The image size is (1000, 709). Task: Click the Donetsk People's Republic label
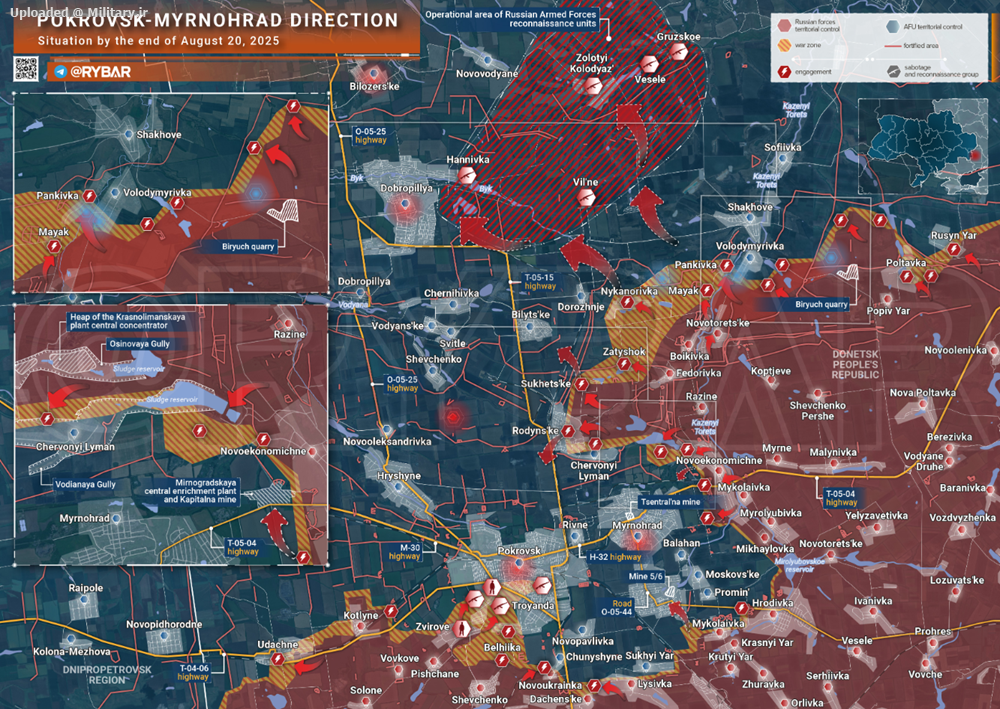(855, 364)
